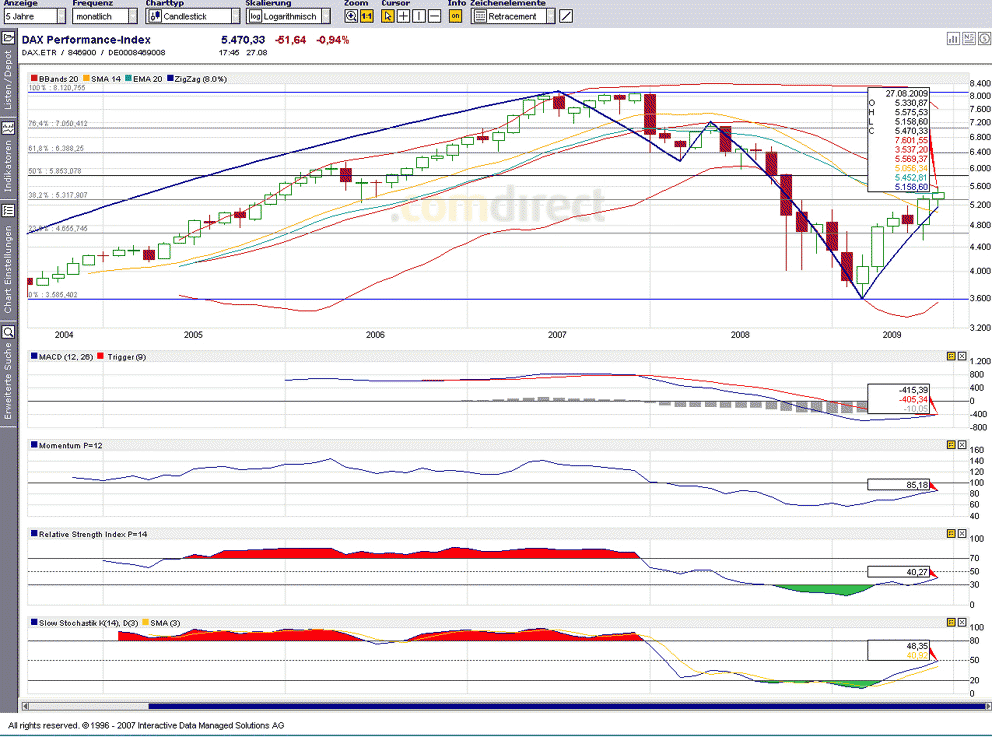Click the news icon at top right
Image resolution: width=992 pixels, height=737 pixels.
click(968, 38)
